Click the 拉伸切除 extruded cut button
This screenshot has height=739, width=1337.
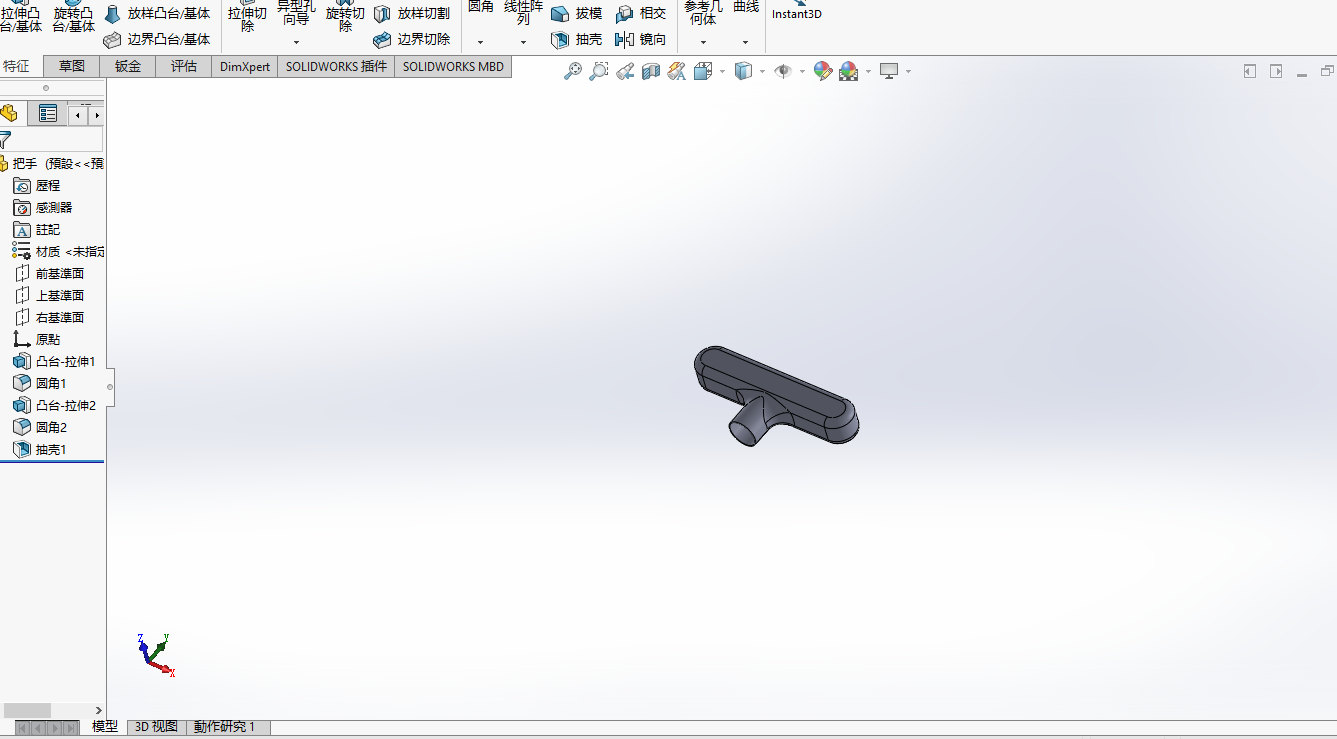pyautogui.click(x=247, y=16)
